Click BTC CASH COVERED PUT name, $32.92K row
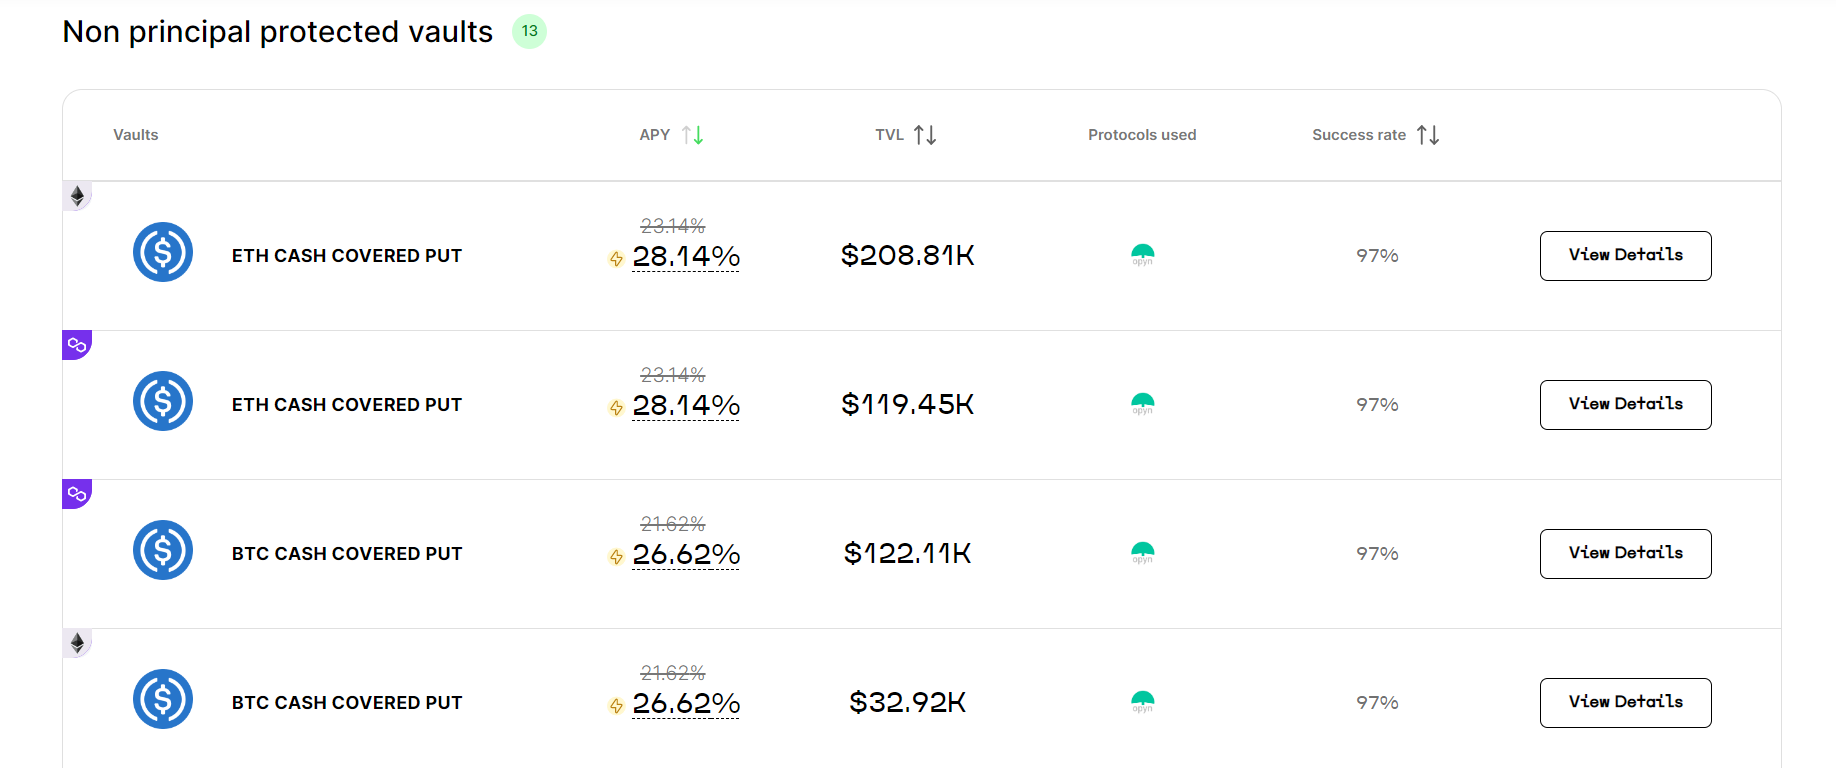This screenshot has width=1836, height=768. (347, 703)
